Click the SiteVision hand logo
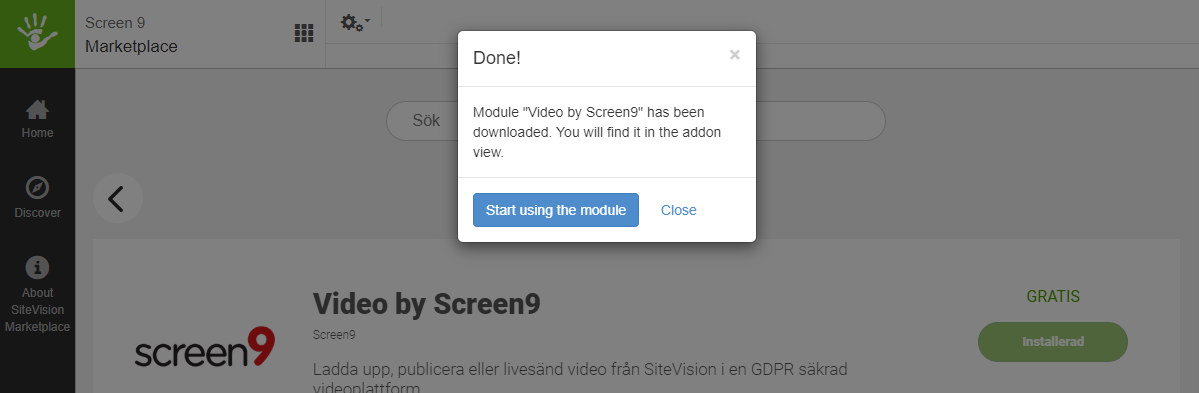1199x393 pixels. point(37,34)
